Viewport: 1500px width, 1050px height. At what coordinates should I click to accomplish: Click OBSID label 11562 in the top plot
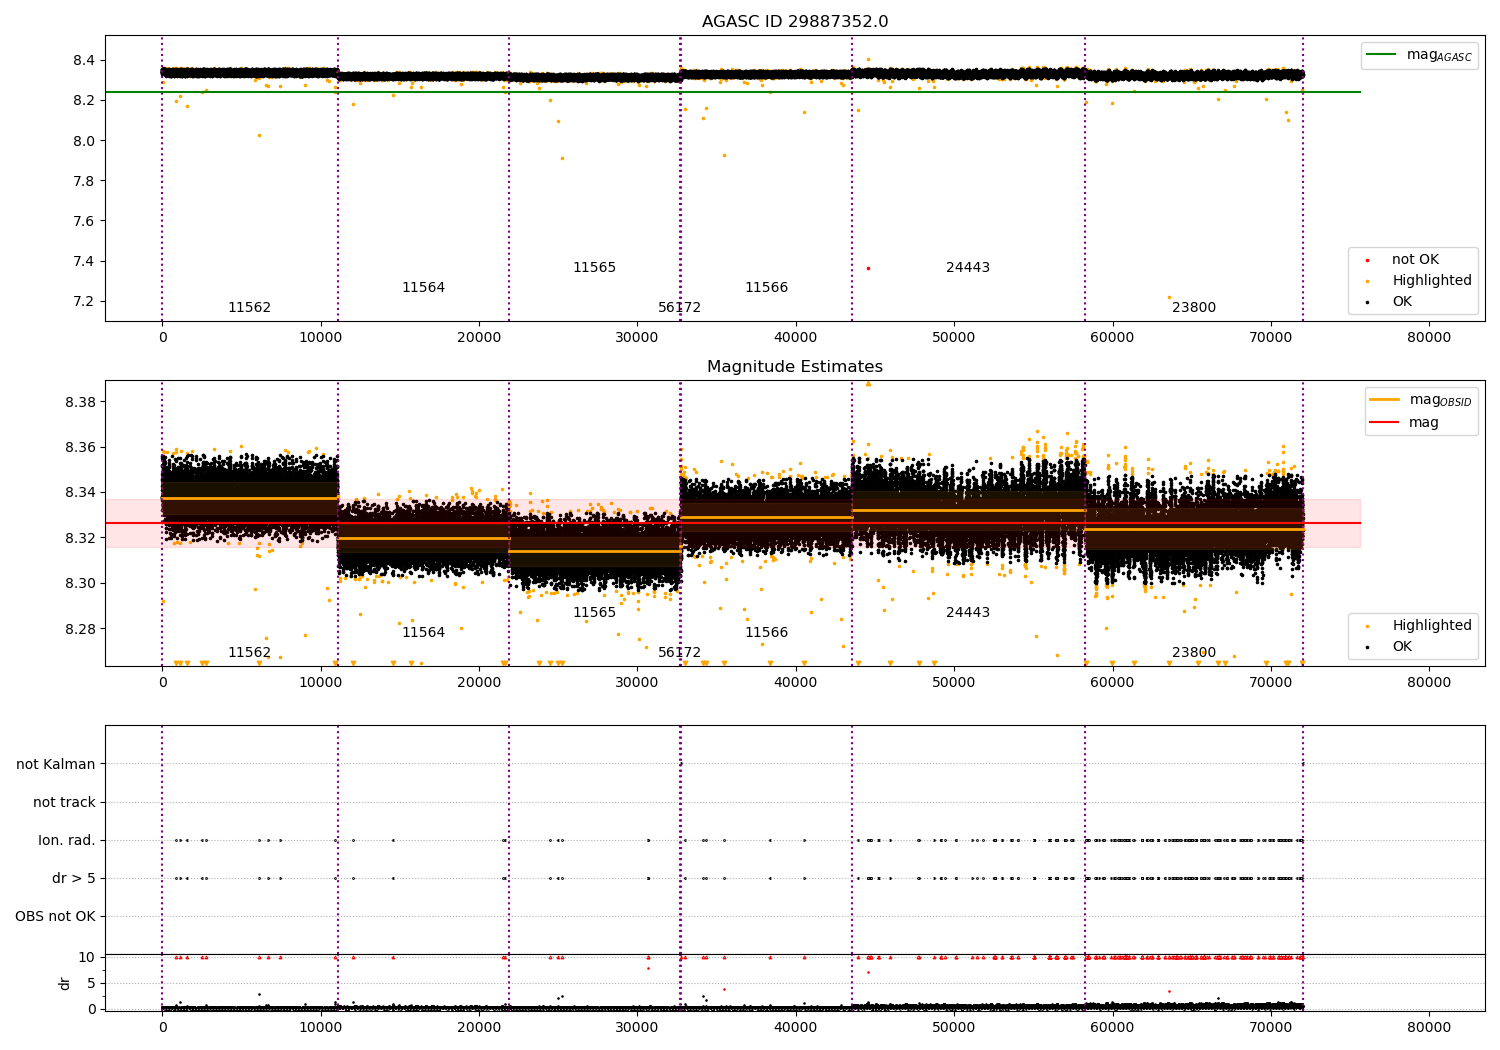[249, 308]
